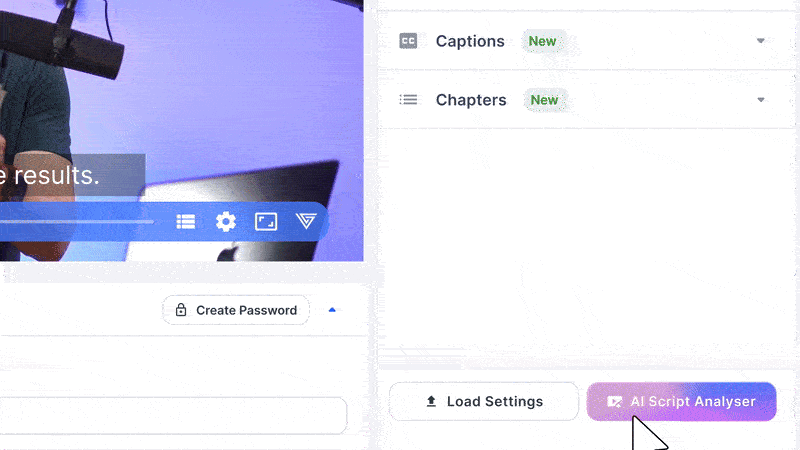Expand the Chapters section arrow
800x450 pixels.
point(760,100)
